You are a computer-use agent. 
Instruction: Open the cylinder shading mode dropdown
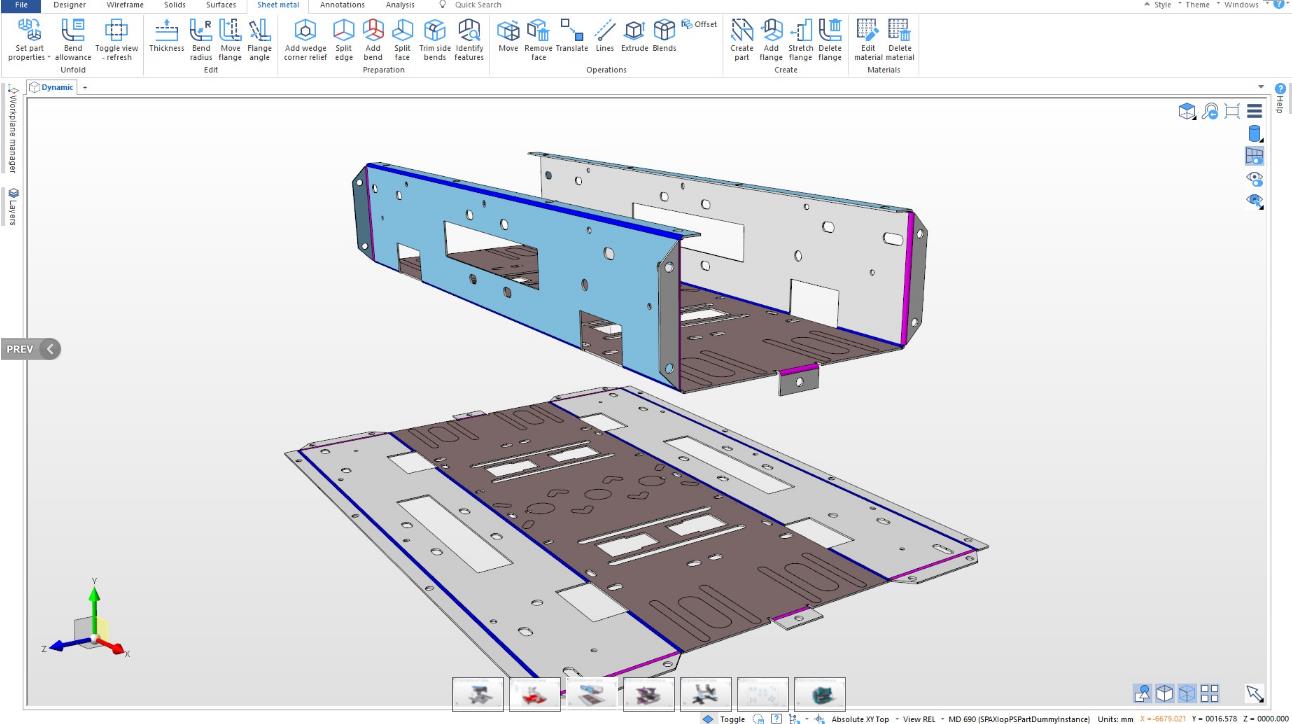(x=1255, y=134)
